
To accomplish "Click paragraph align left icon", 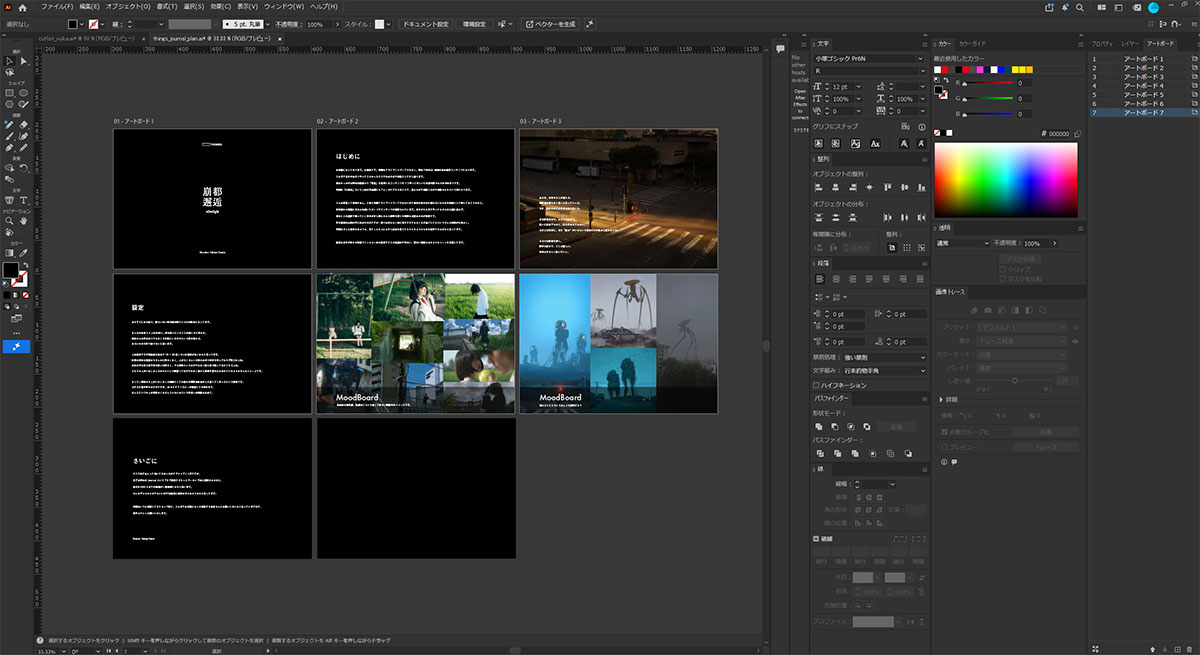I will 820,279.
